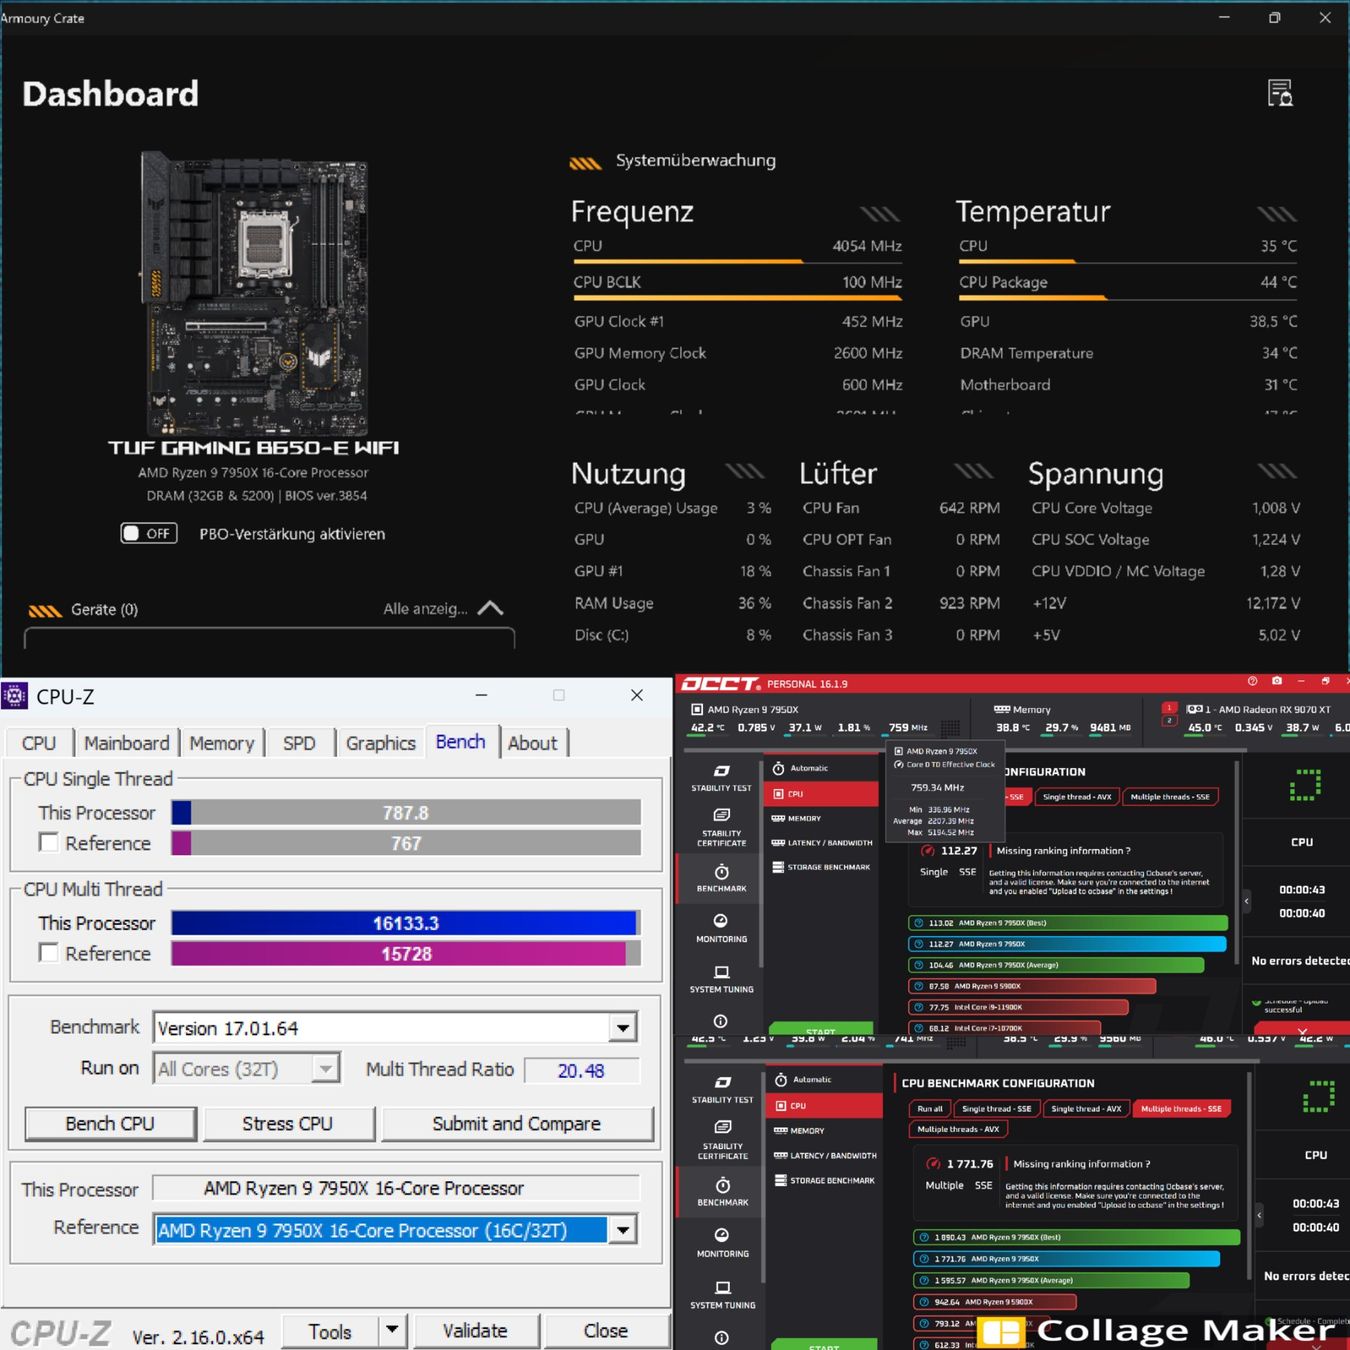Image resolution: width=1350 pixels, height=1350 pixels.
Task: Click info icon beside the 942.64 score bar
Action: [924, 1302]
